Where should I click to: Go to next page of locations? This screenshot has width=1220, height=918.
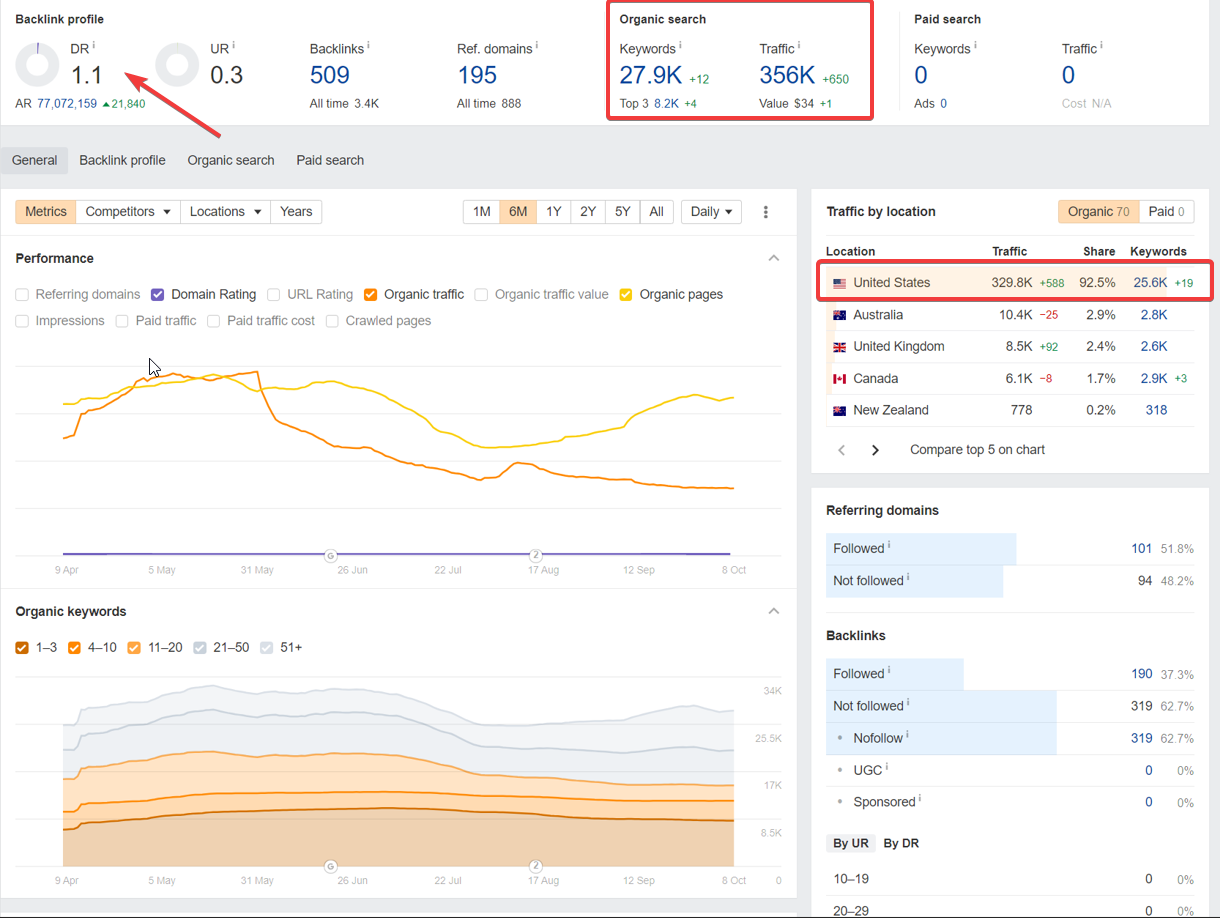(x=875, y=450)
